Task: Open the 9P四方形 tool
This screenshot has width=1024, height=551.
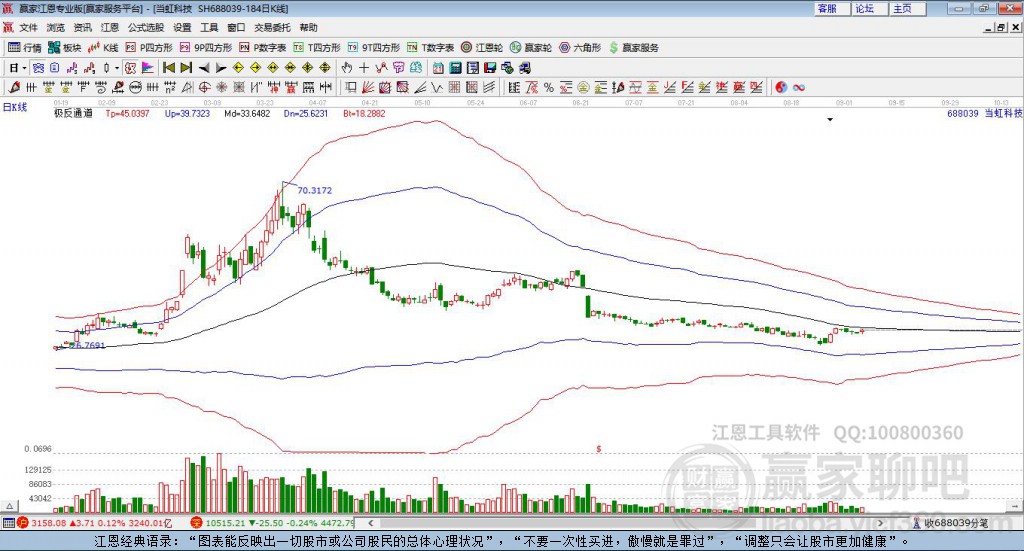Action: tap(206, 48)
